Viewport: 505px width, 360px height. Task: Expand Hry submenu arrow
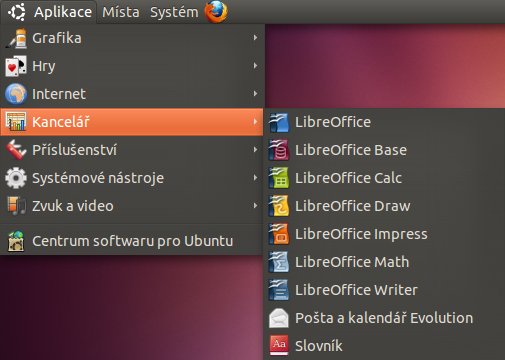pyautogui.click(x=255, y=66)
